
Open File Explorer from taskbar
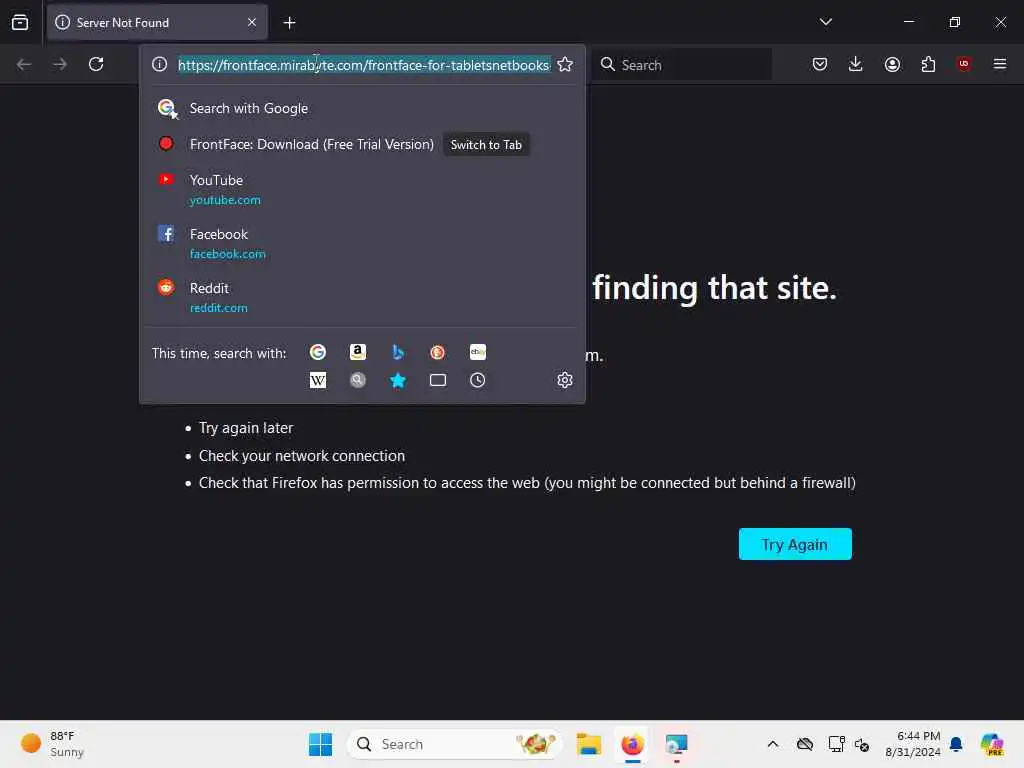588,744
